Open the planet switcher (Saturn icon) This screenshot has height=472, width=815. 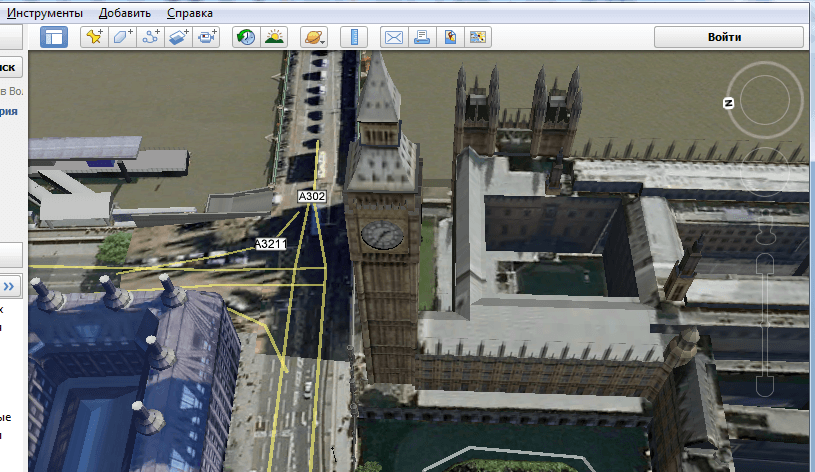[313, 37]
